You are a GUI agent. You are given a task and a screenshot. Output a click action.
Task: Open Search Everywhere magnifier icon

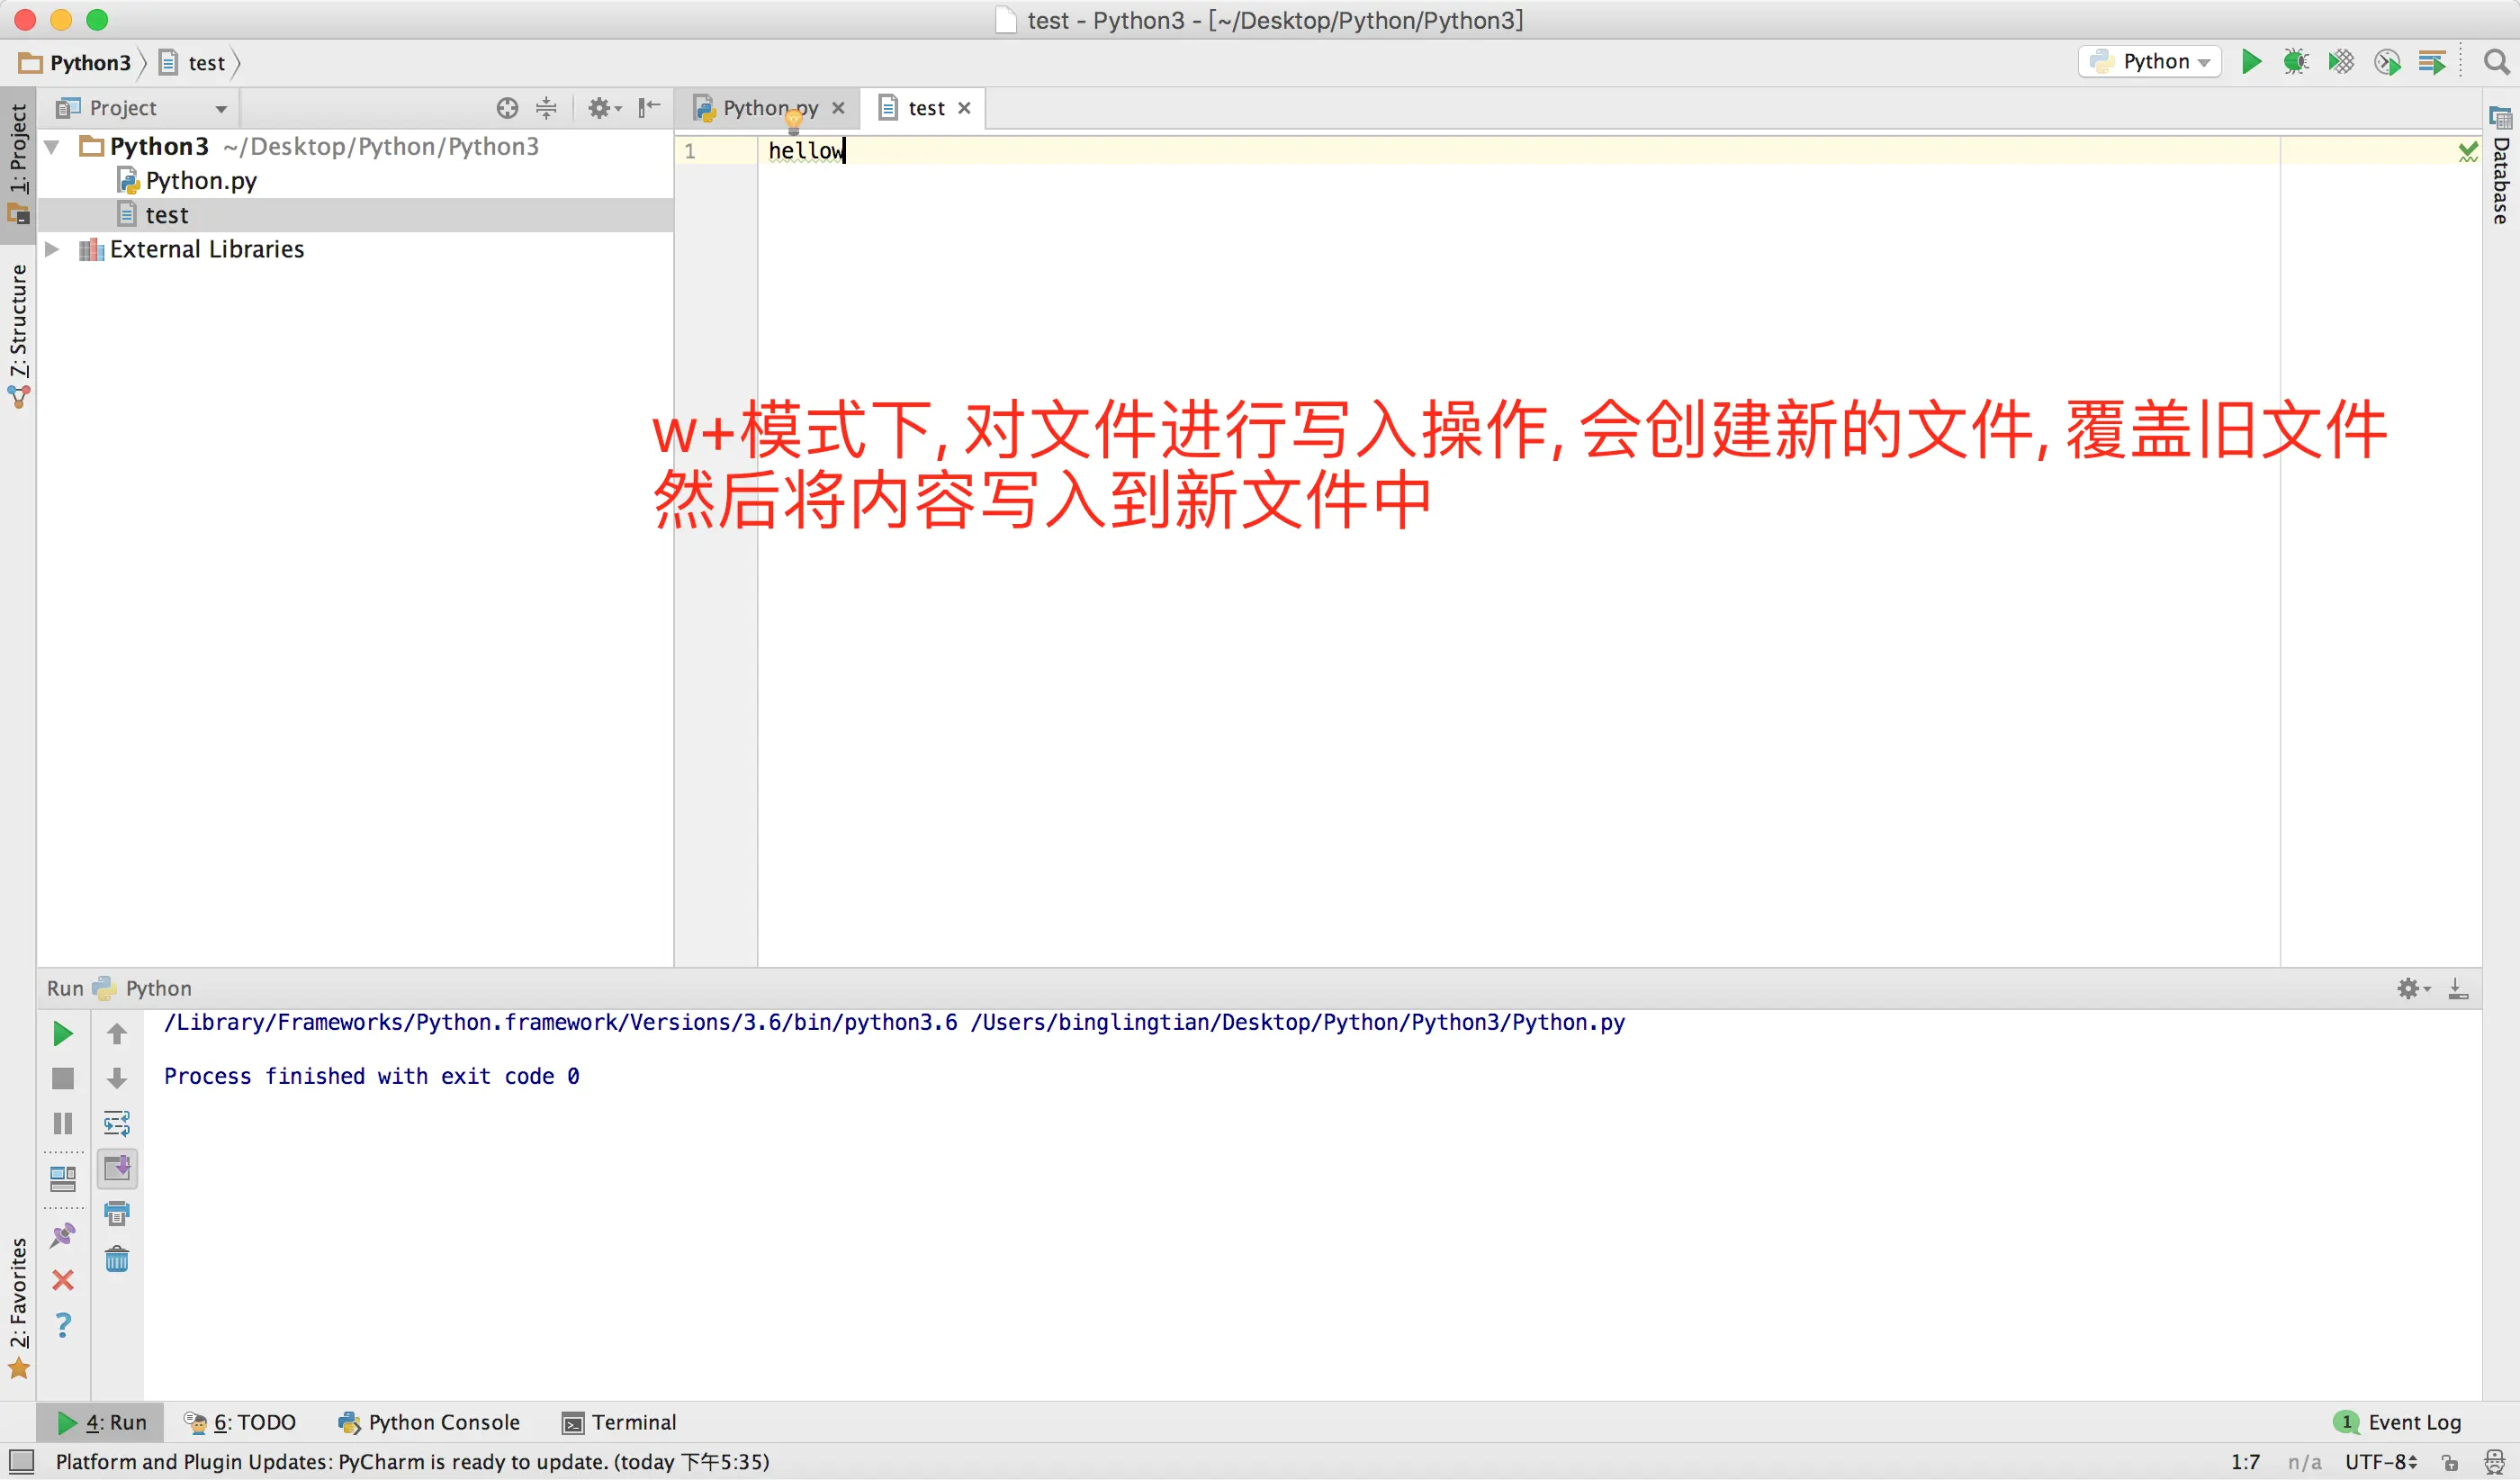tap(2496, 62)
